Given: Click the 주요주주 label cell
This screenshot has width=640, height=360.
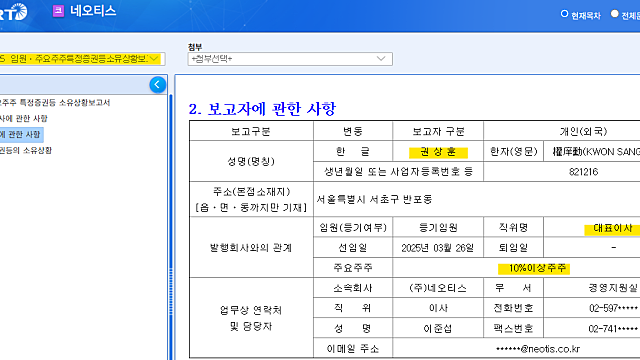Looking at the screenshot, I should click(353, 268).
